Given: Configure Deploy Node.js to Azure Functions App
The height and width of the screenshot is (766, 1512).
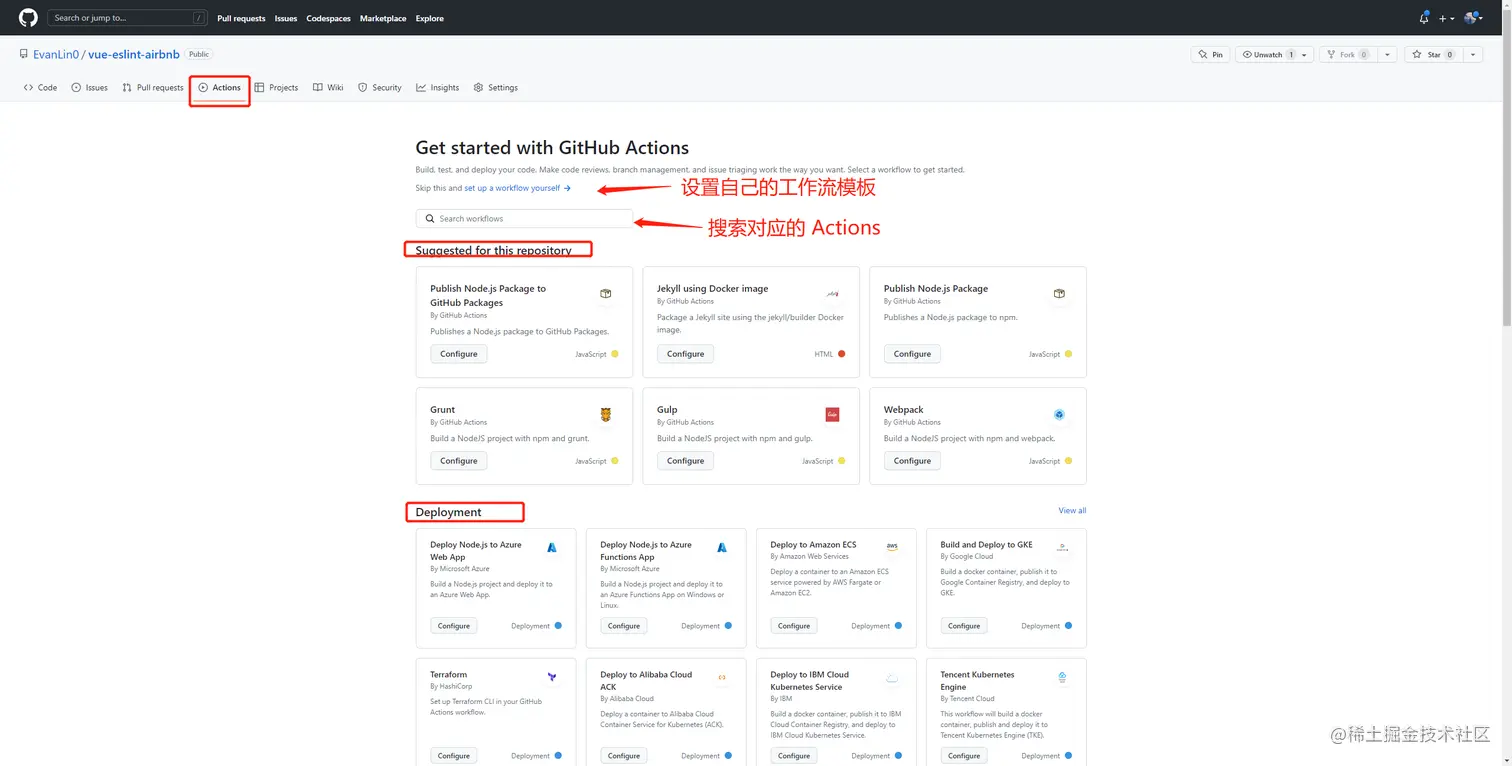Looking at the screenshot, I should (x=624, y=626).
